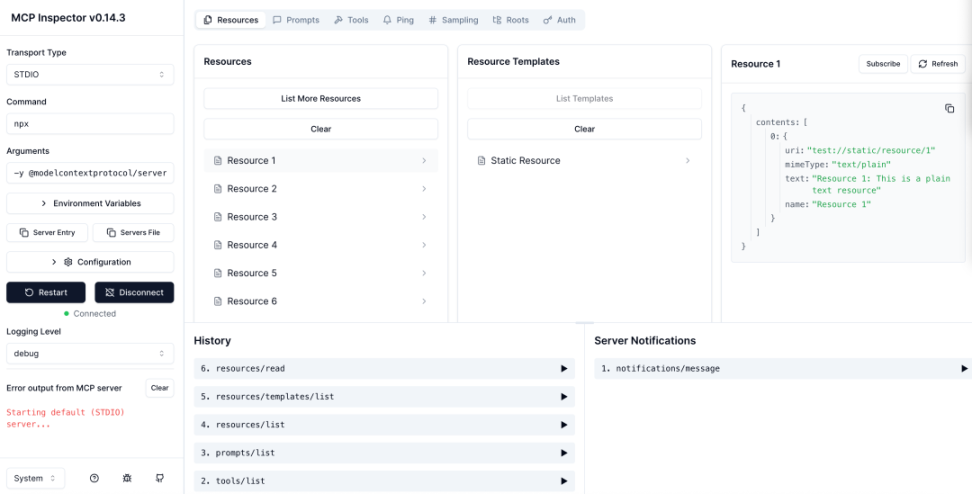
Task: Click the help question mark icon
Action: tap(94, 478)
